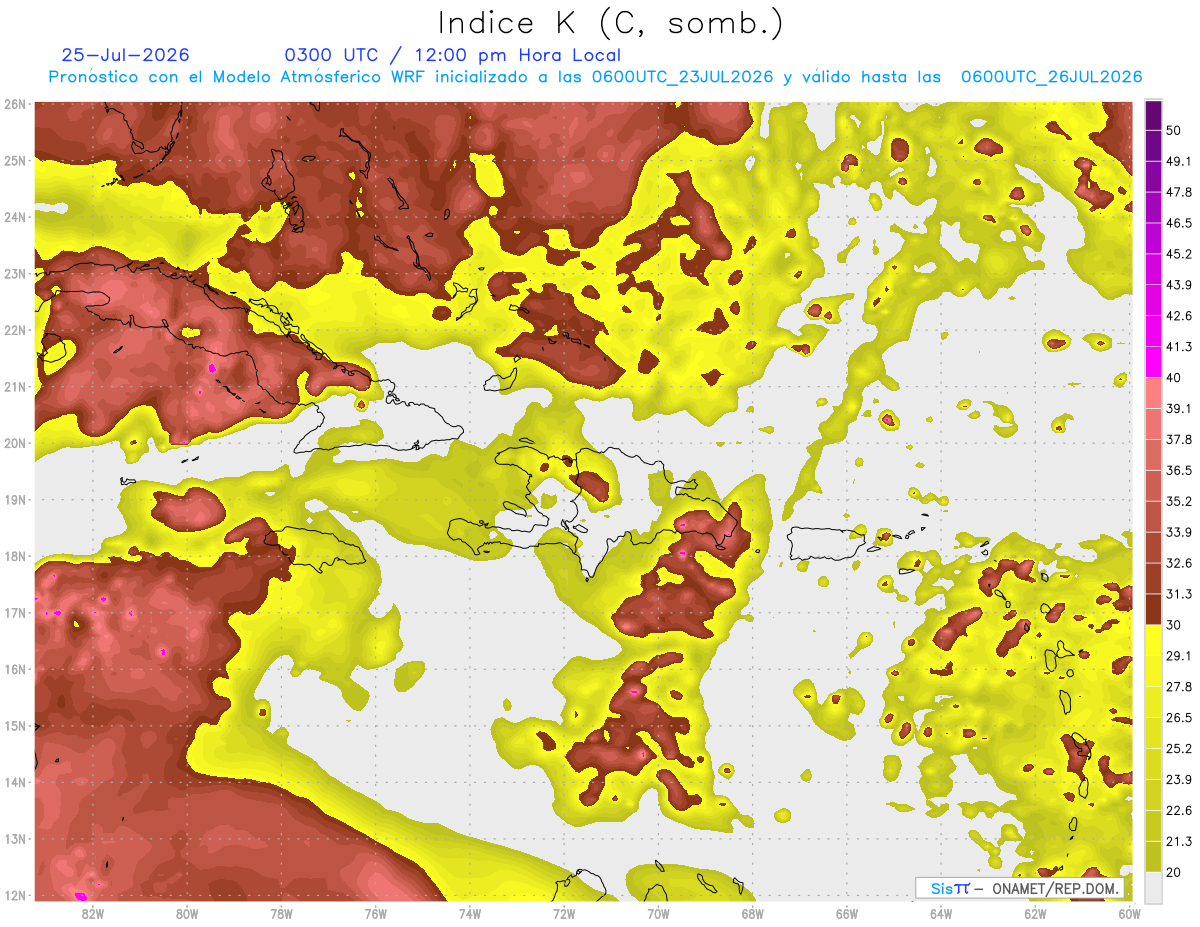
Task: Click the color bar label "40"
Action: click(1174, 377)
